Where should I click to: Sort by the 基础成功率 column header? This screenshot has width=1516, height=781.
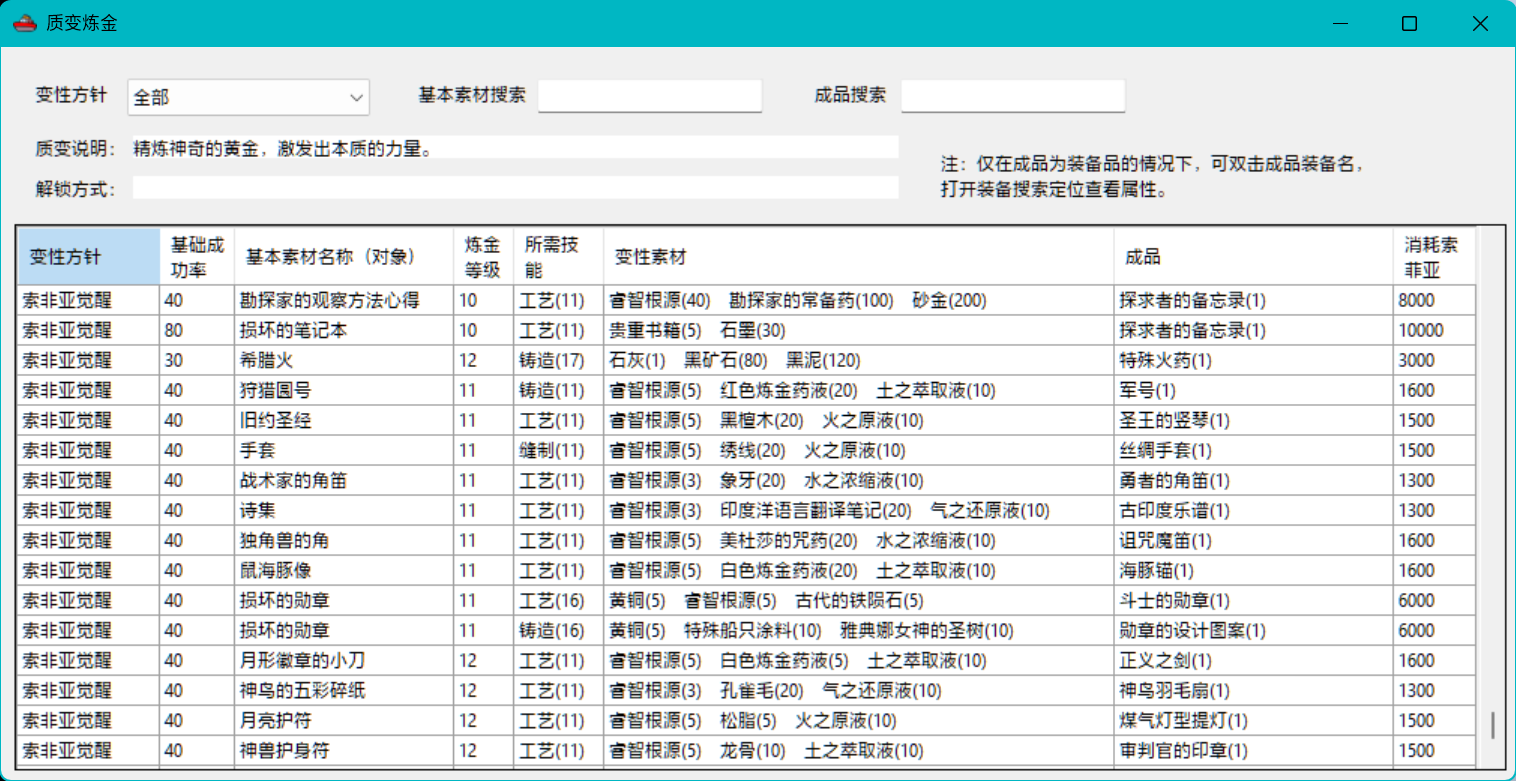[x=196, y=256]
